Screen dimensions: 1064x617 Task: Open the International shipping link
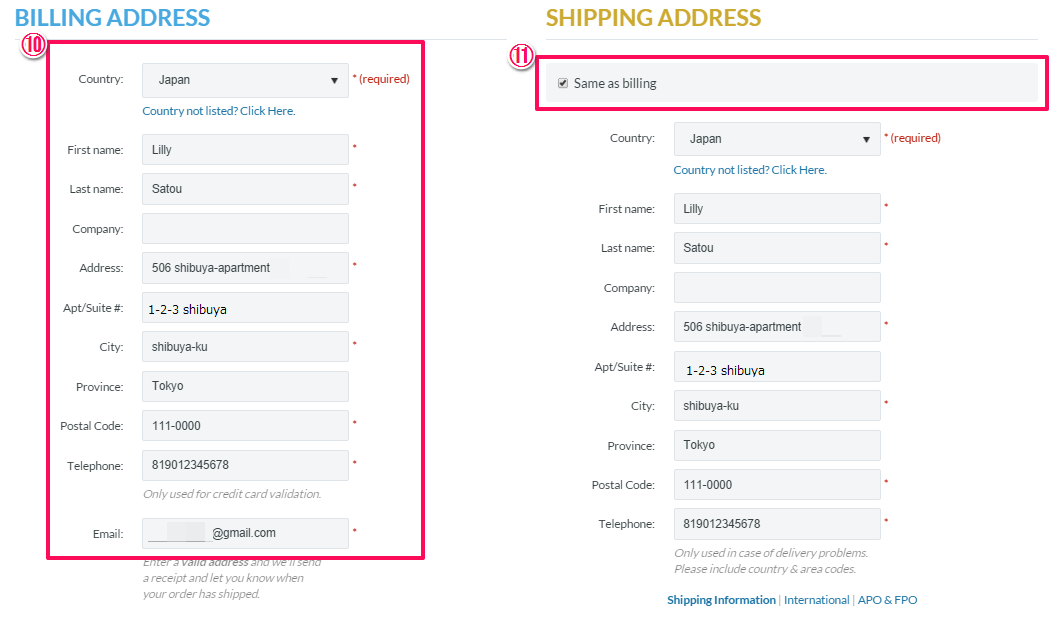[x=816, y=600]
